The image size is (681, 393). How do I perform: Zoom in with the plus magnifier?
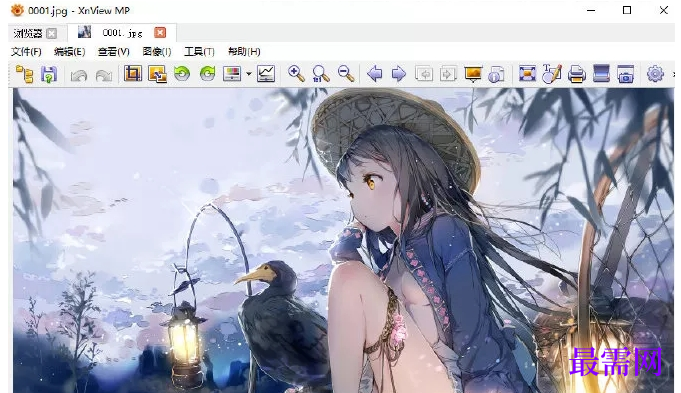click(x=296, y=74)
